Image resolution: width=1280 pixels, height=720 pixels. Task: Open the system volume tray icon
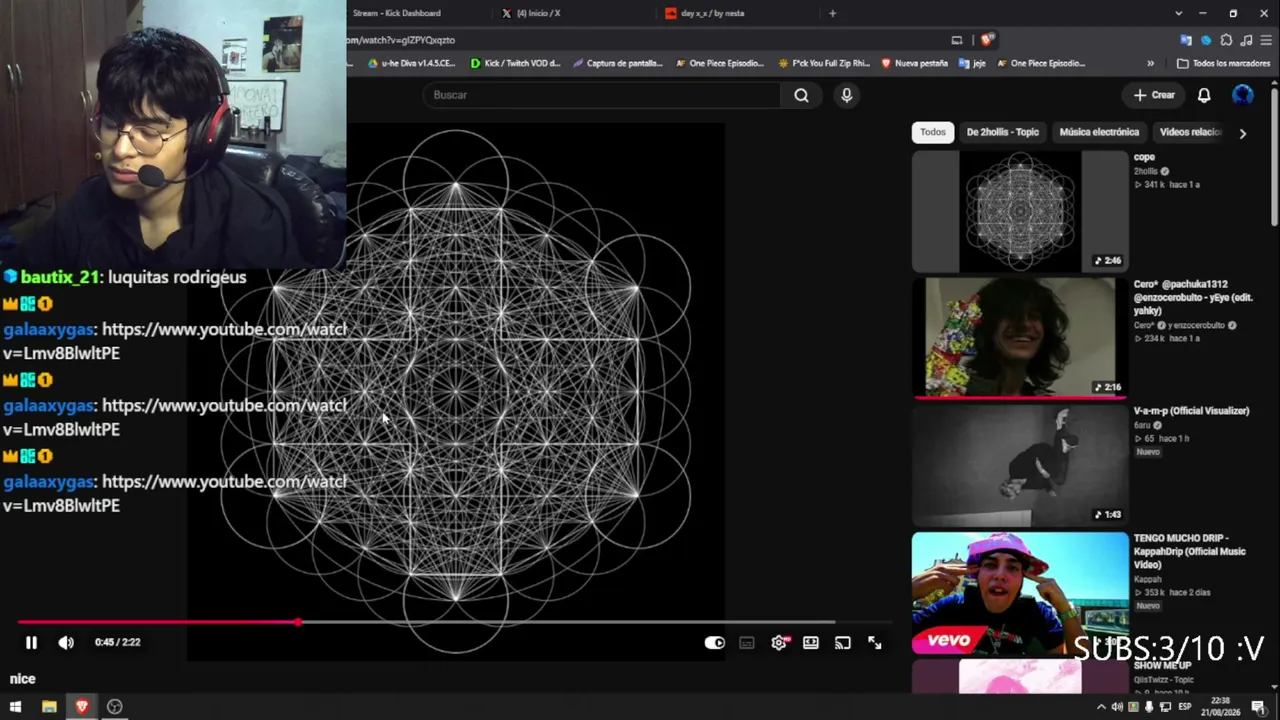click(1117, 707)
